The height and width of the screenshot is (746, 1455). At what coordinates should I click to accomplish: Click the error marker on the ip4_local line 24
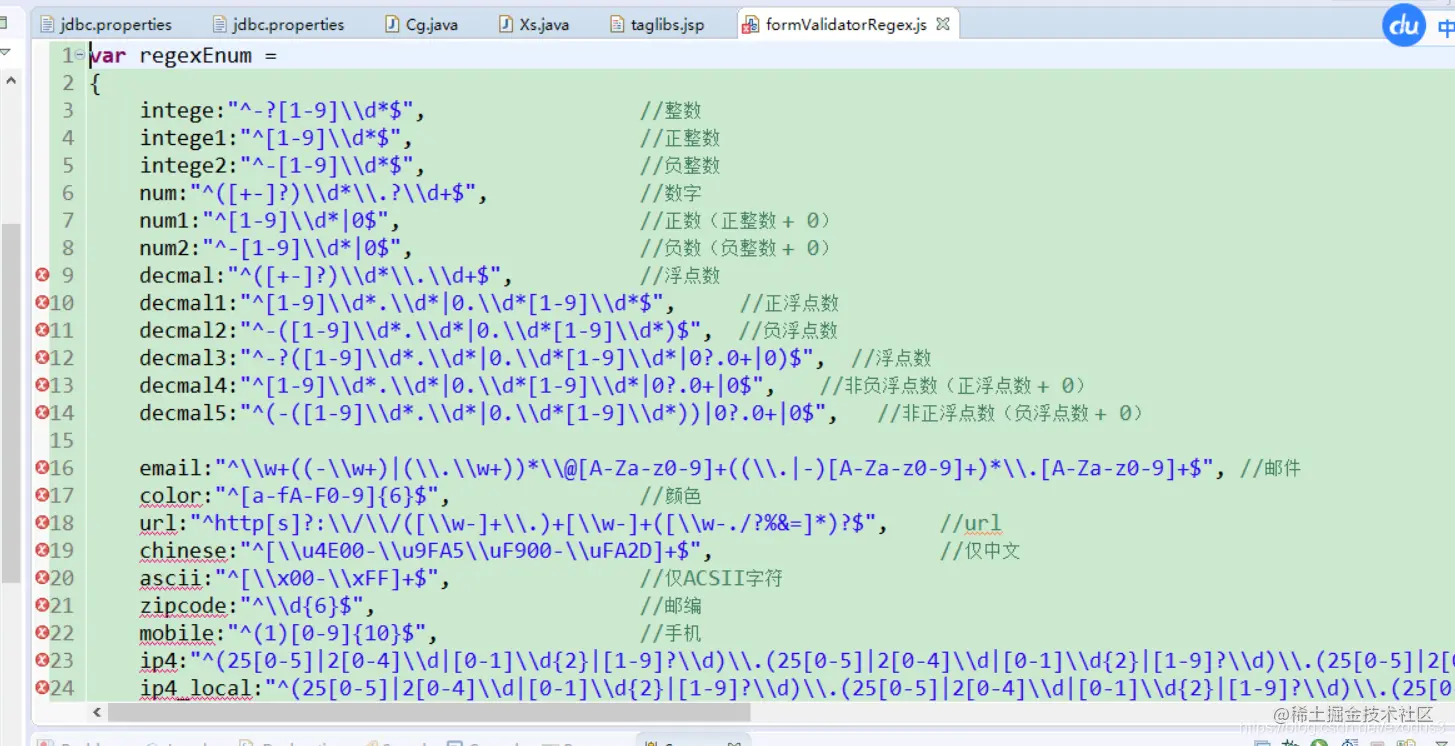point(42,687)
